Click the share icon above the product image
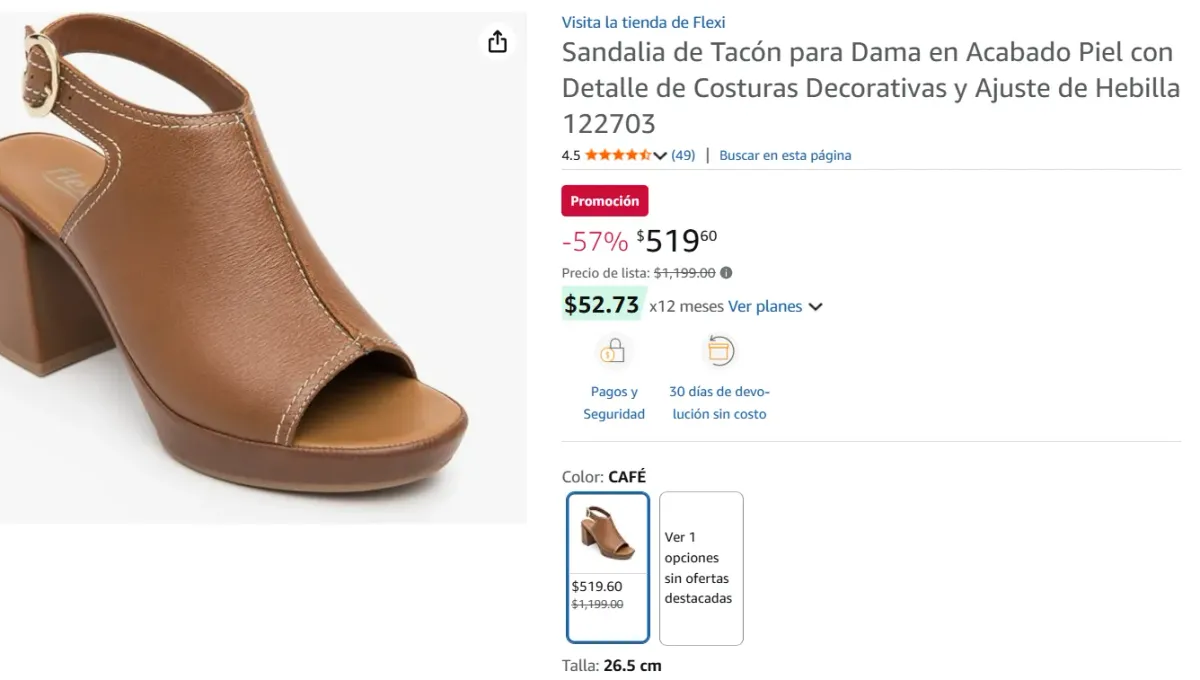The height and width of the screenshot is (680, 1200). 497,42
